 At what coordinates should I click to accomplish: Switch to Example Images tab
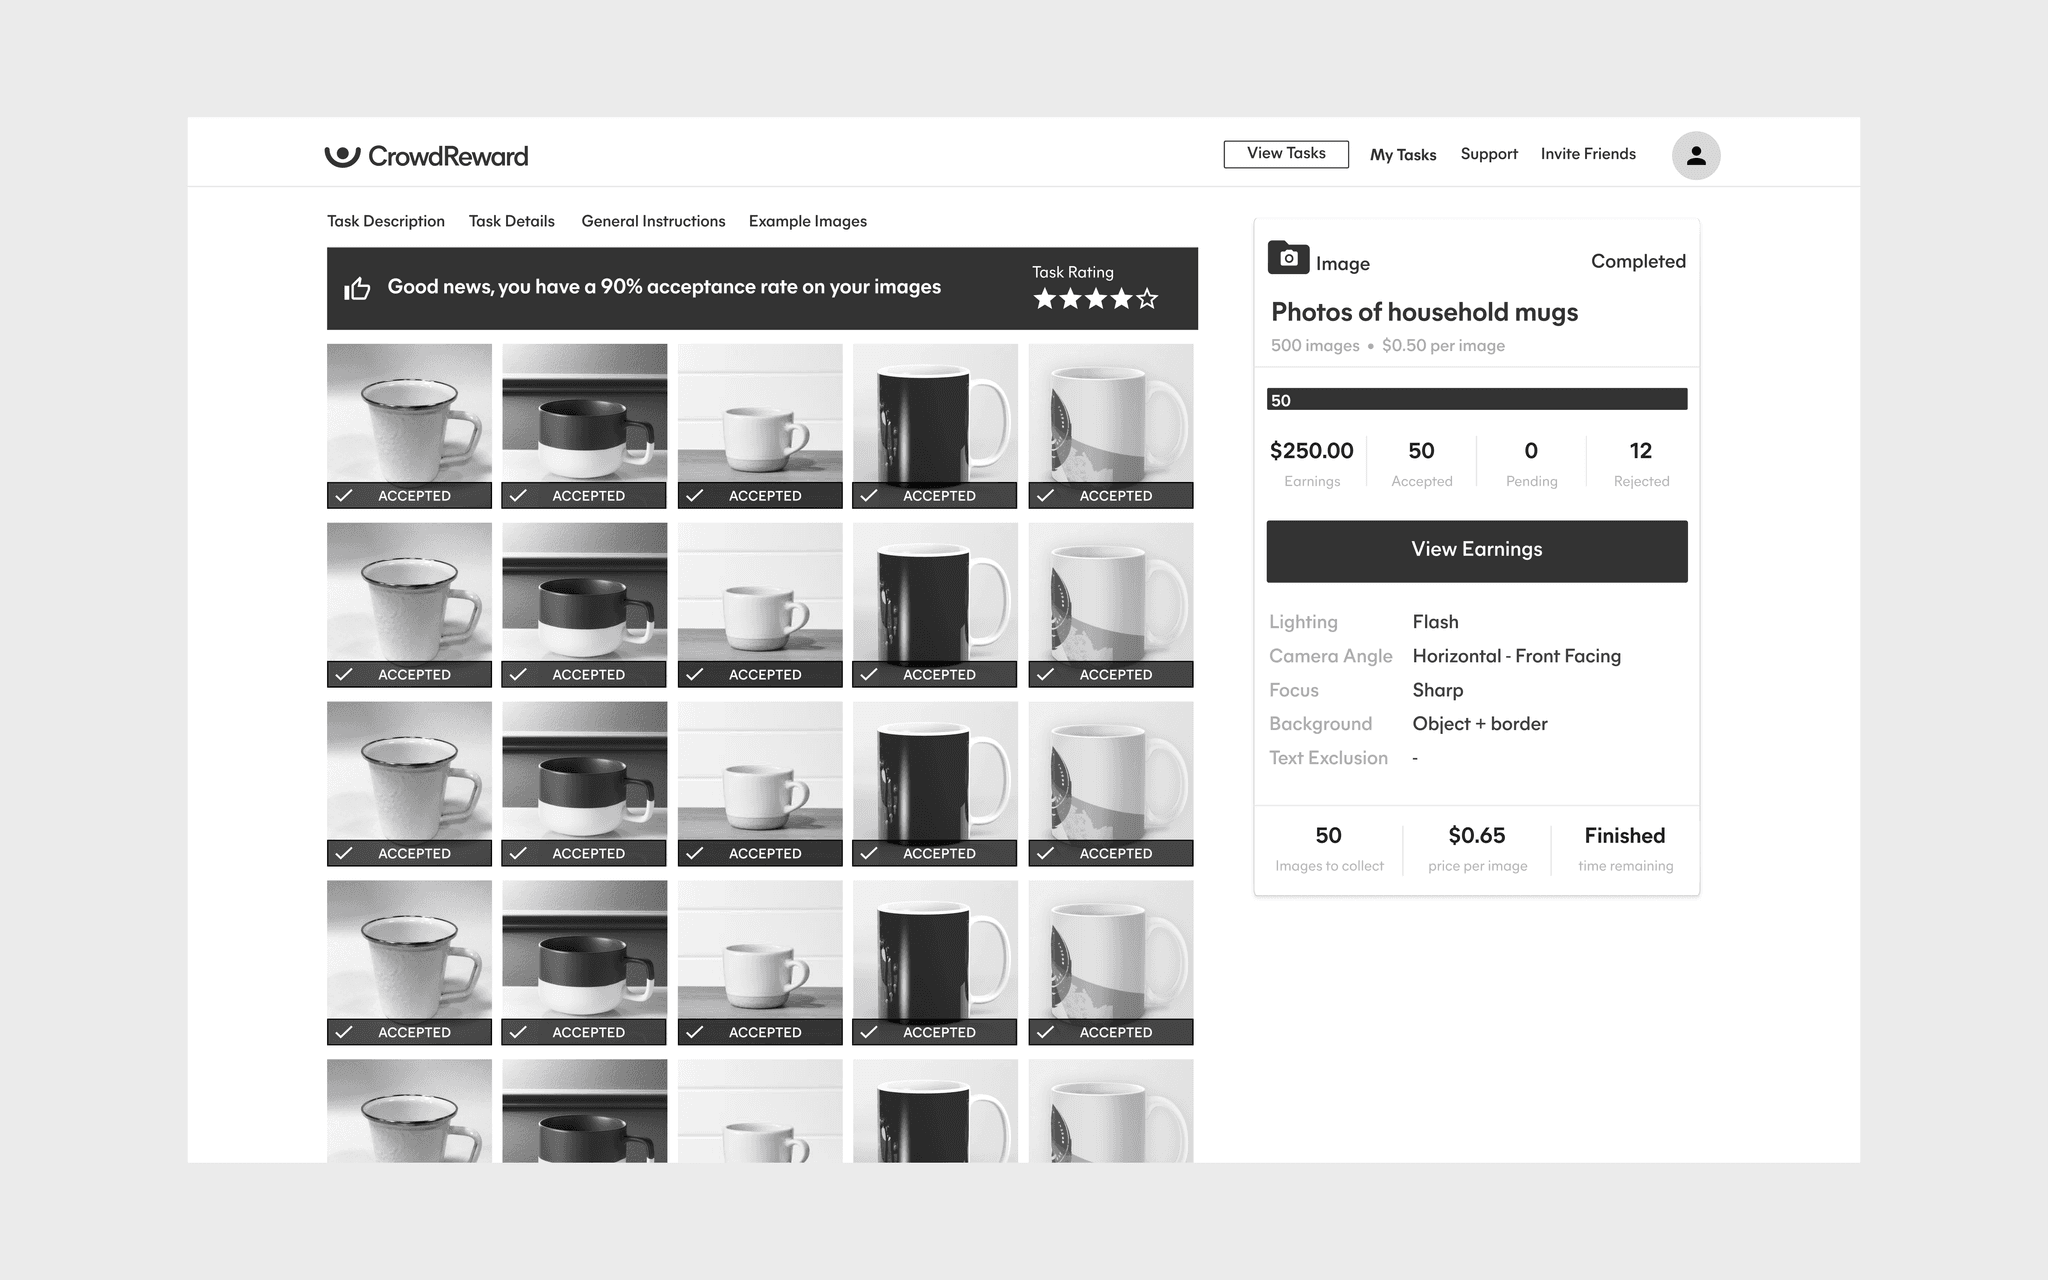coord(807,221)
